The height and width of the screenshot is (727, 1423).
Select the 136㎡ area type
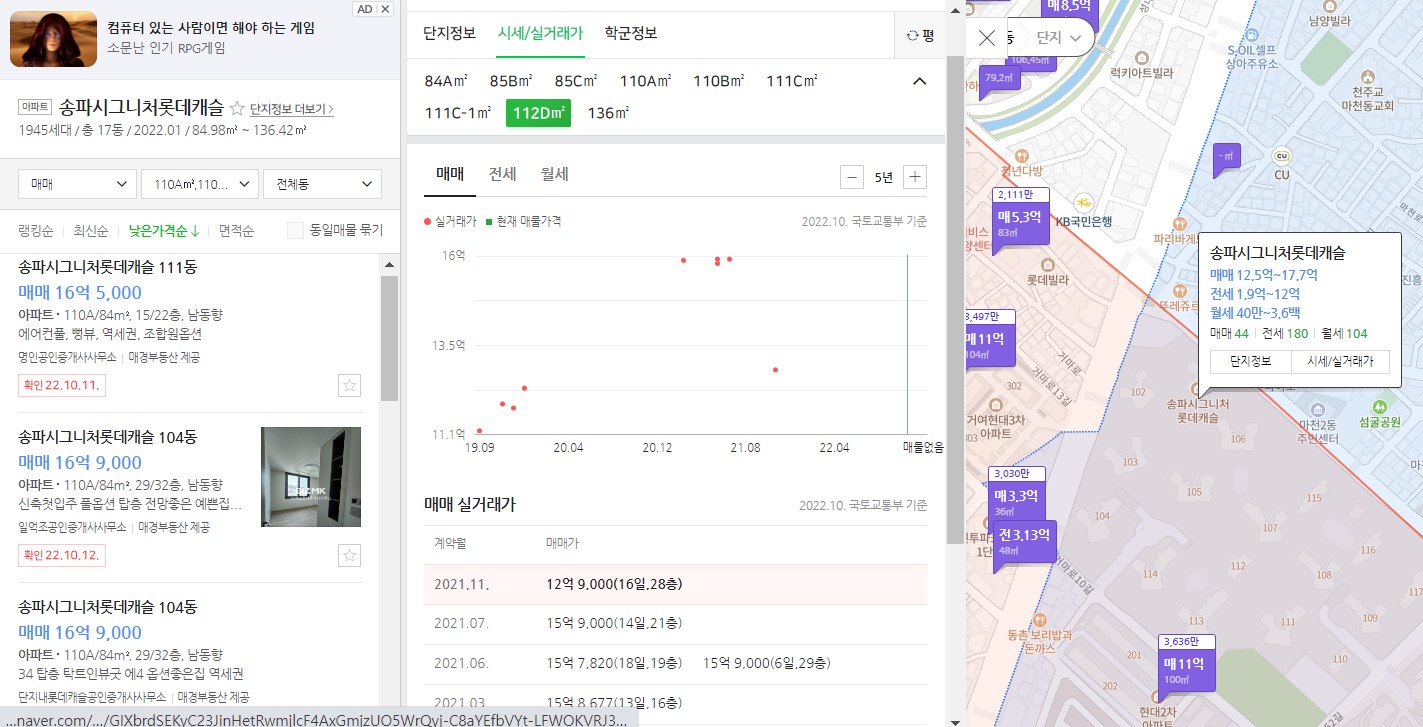(608, 113)
